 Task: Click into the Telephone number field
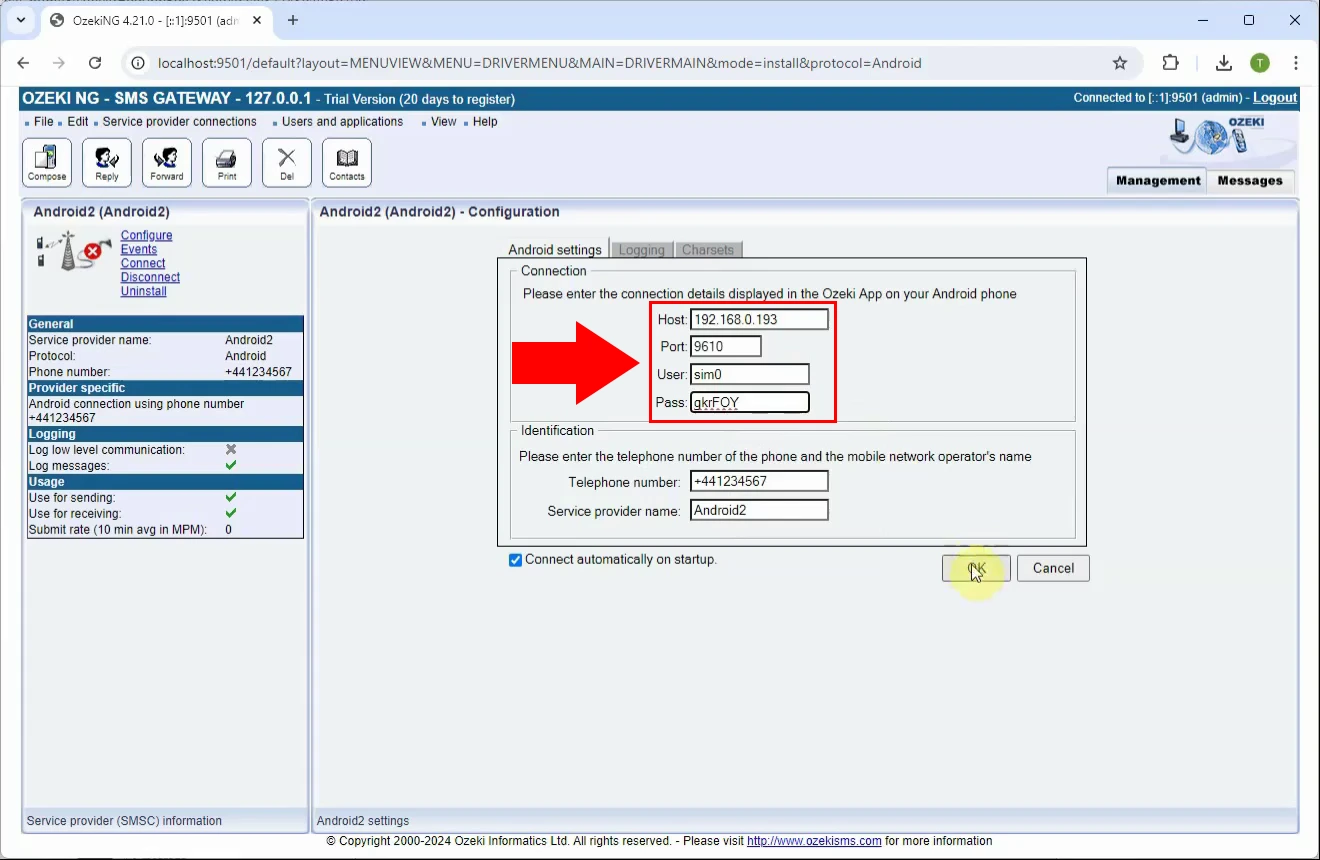759,482
